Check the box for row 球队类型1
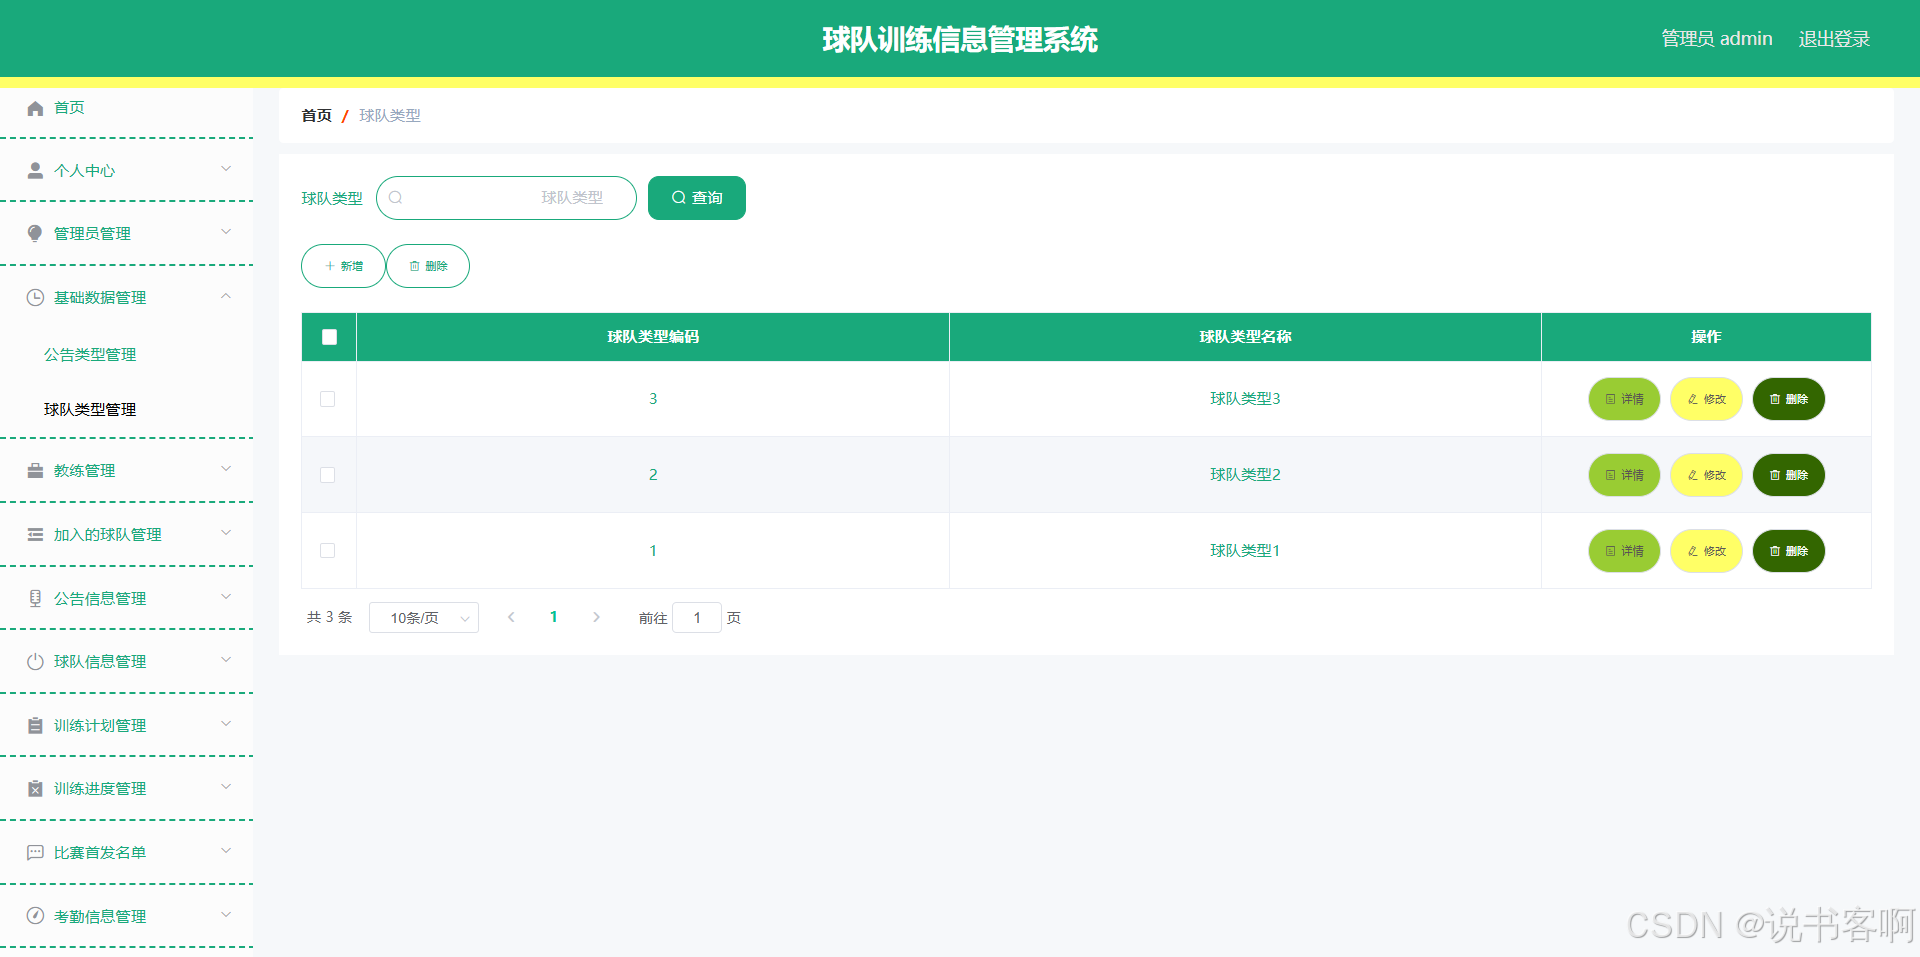 click(x=327, y=551)
